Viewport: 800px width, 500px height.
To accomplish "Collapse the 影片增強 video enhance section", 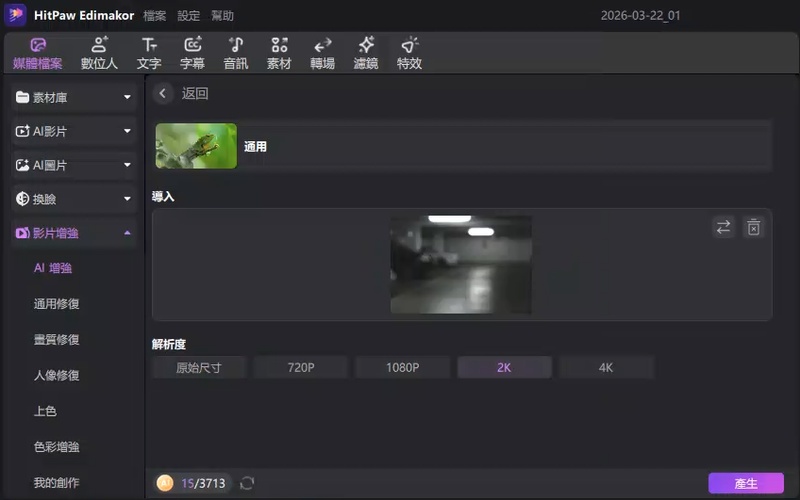I will [x=73, y=233].
